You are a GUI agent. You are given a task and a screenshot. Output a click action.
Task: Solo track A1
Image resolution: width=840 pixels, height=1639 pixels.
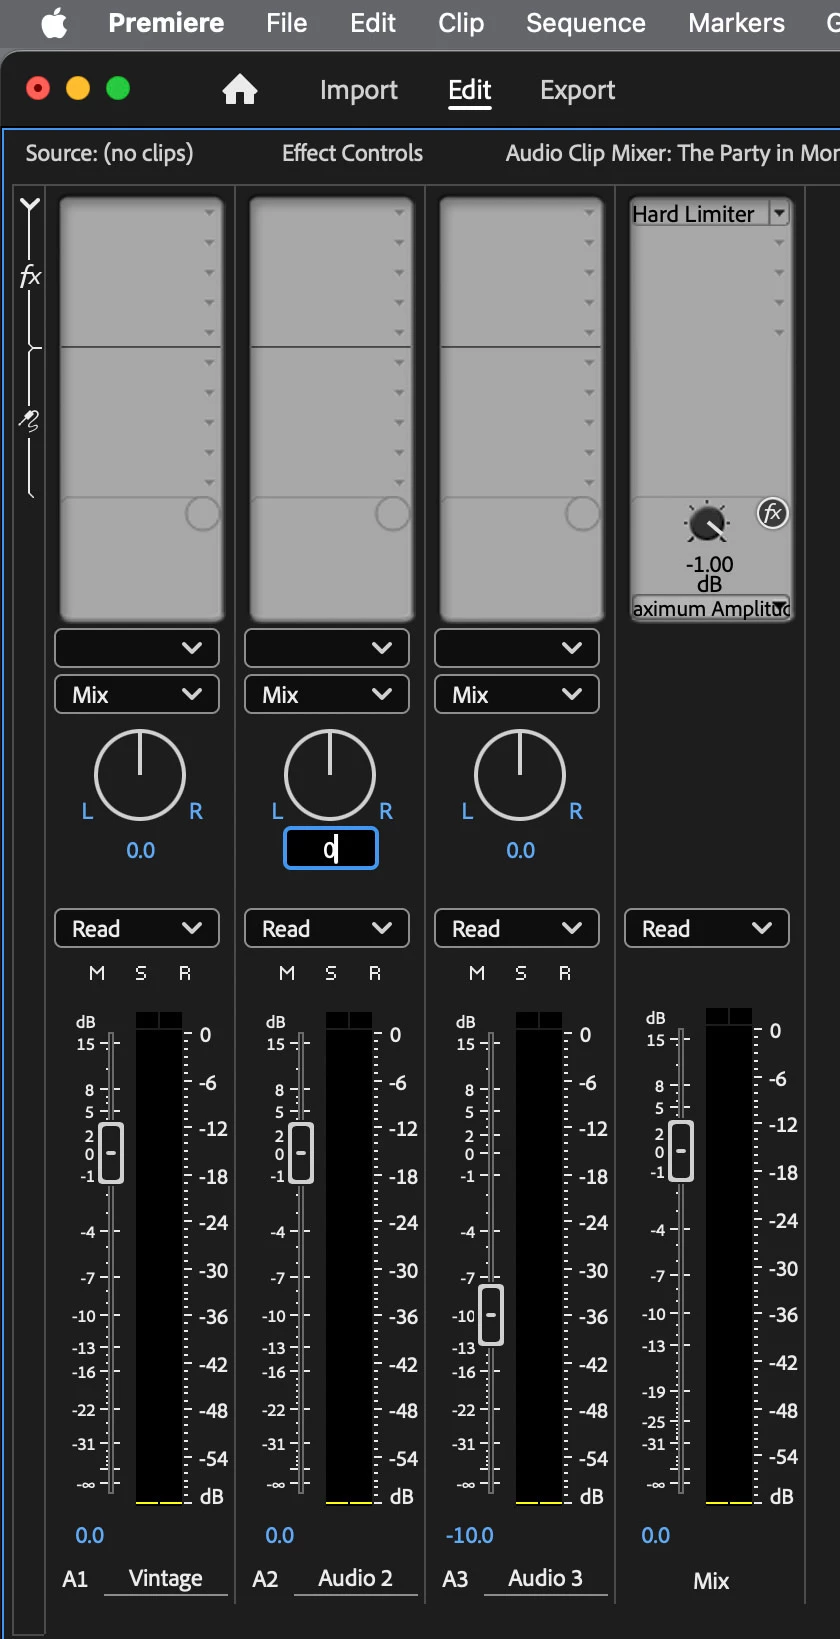141,973
